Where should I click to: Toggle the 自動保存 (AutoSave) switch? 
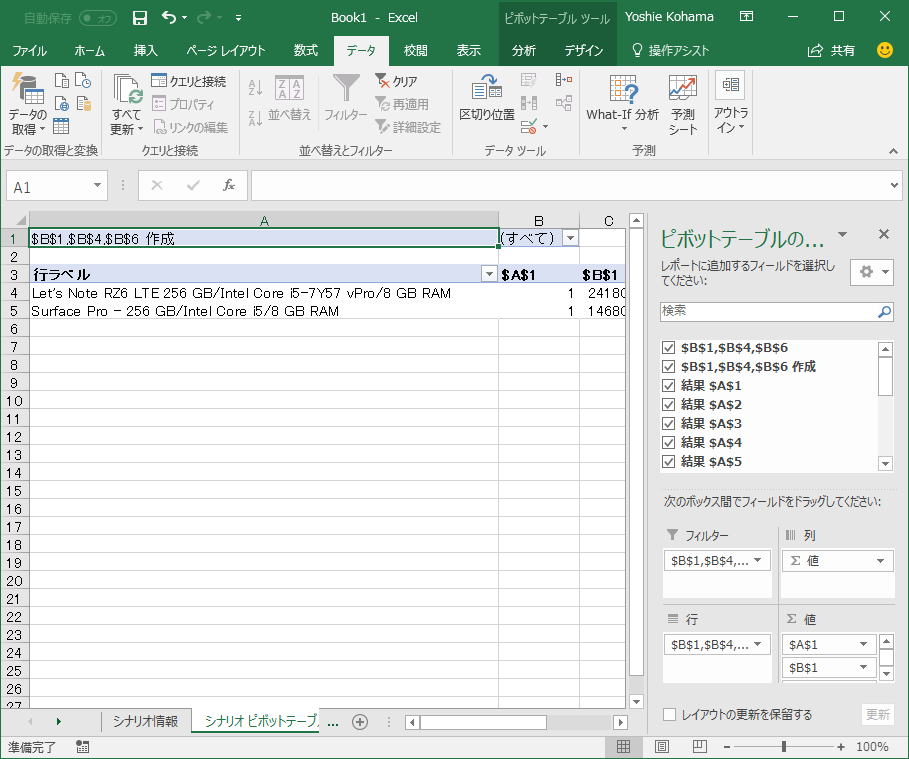tap(97, 19)
